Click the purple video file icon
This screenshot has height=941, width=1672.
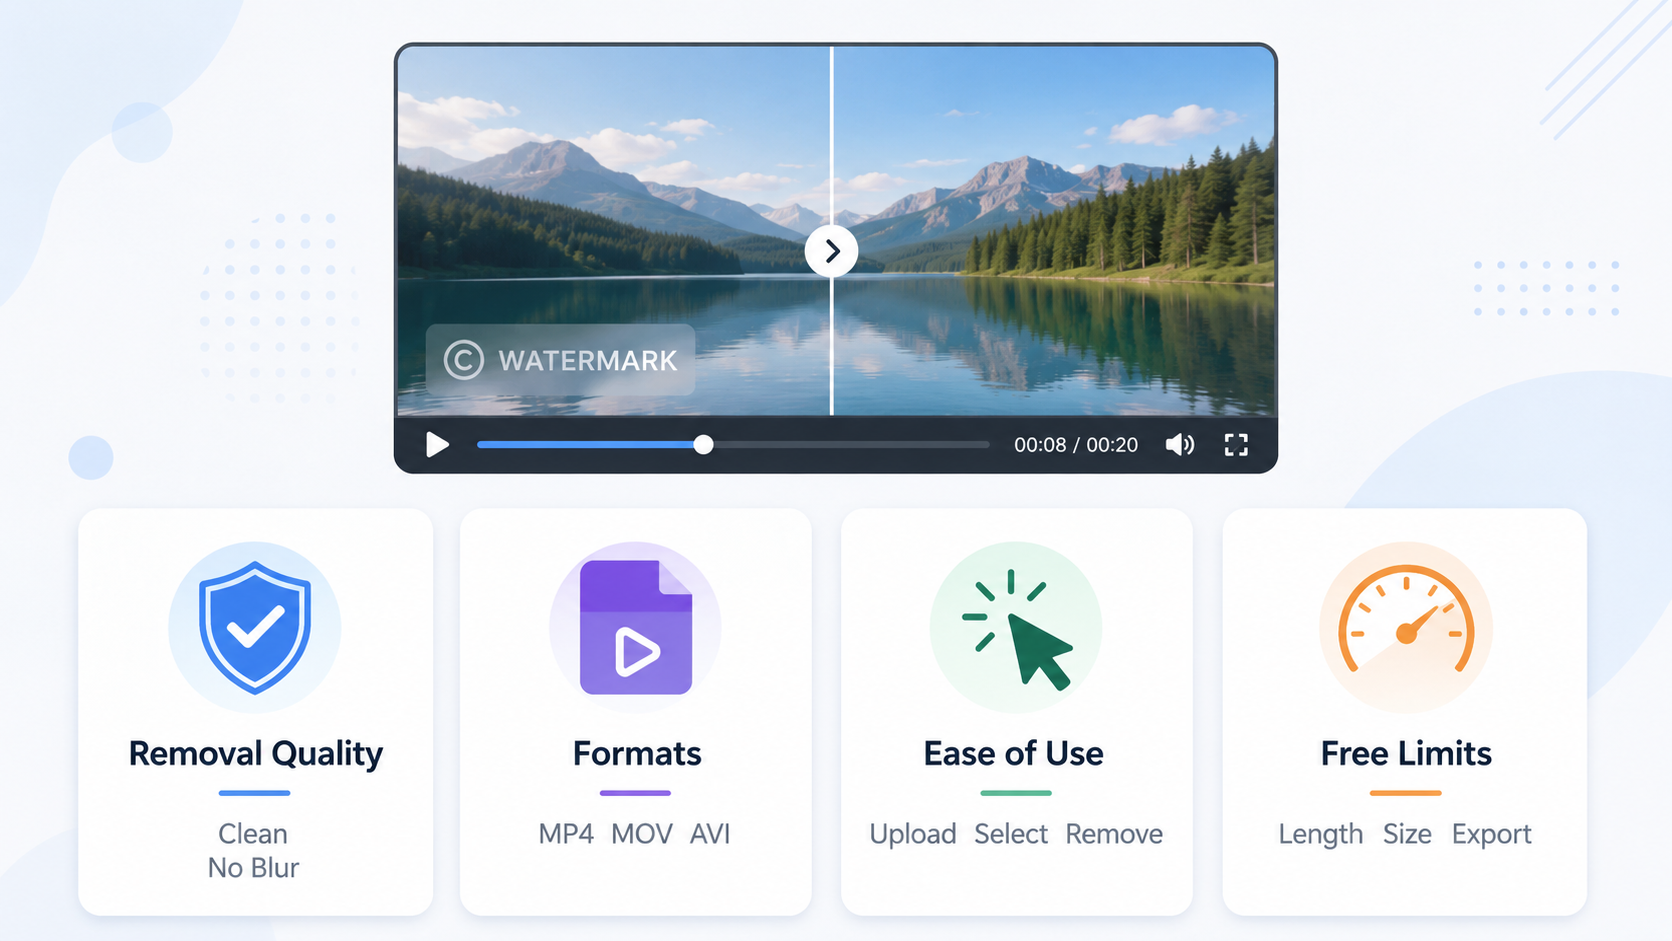click(636, 628)
